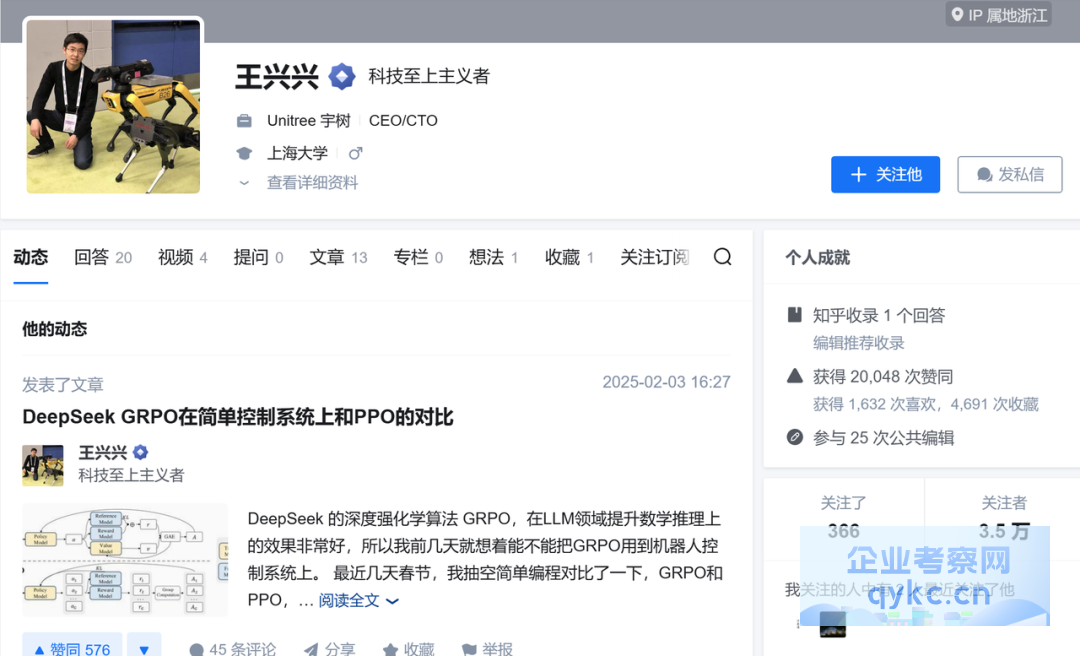Click the briefcase icon next to Unitree
Screen dimensions: 1080x656
coord(244,121)
